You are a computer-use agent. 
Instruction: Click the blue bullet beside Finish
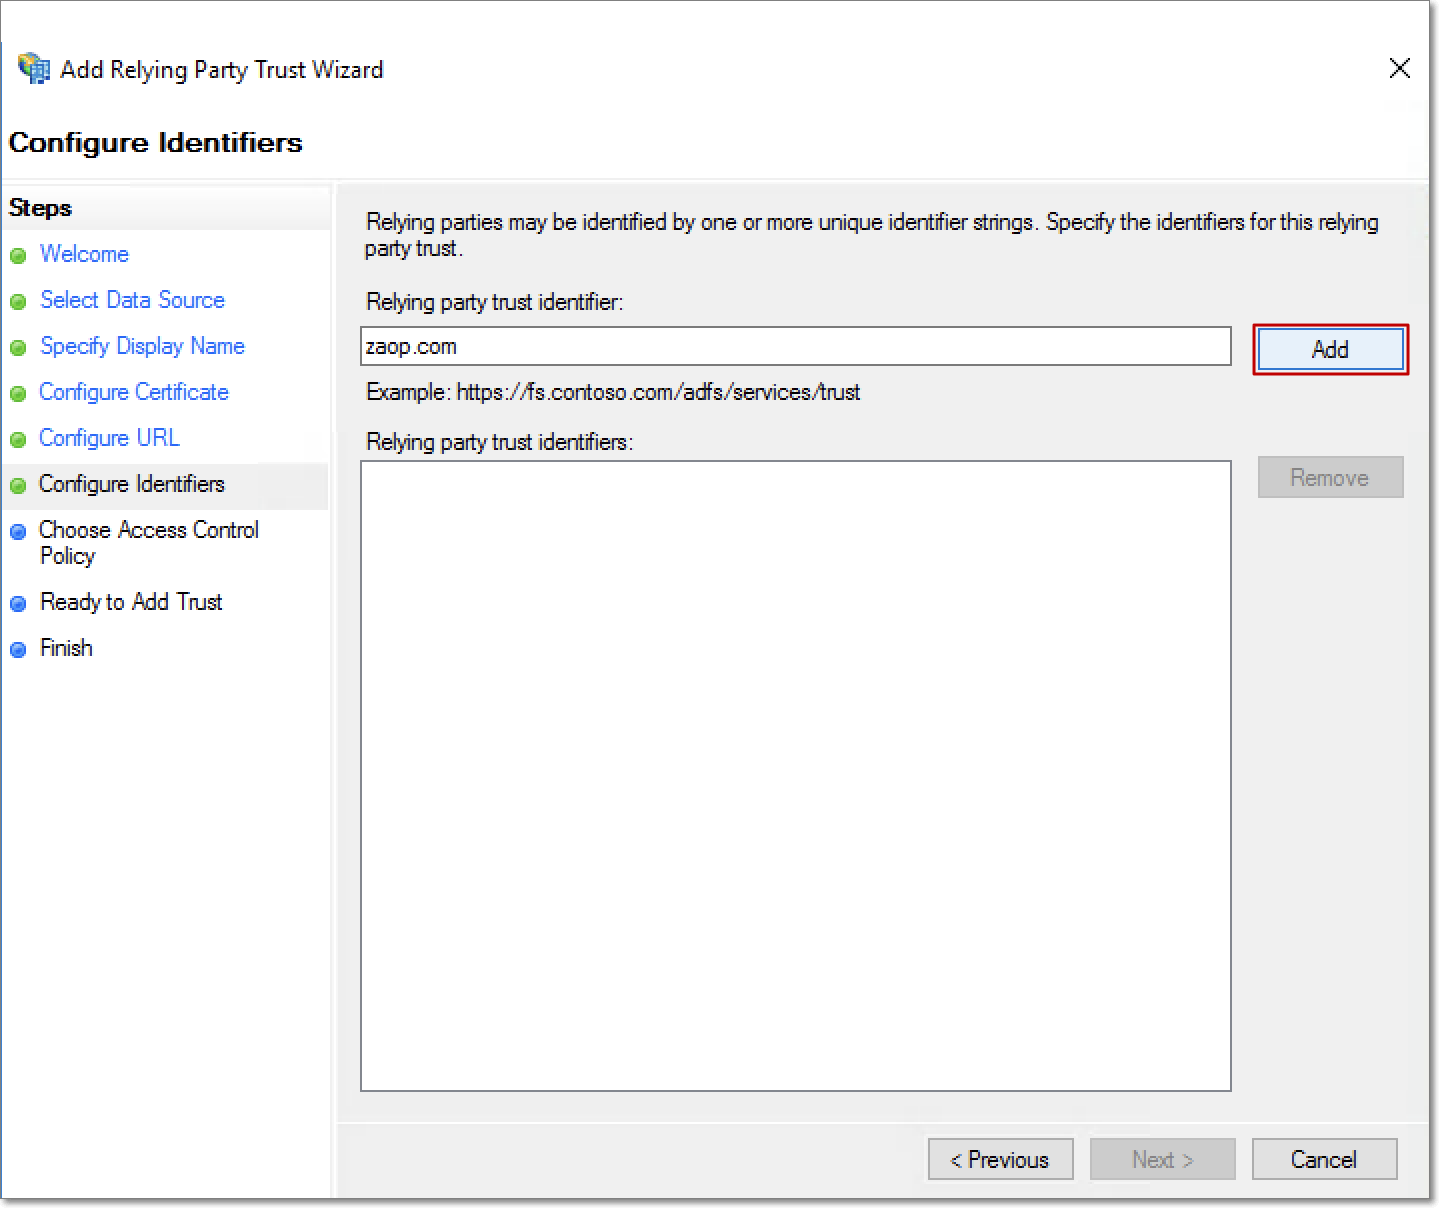click(18, 650)
